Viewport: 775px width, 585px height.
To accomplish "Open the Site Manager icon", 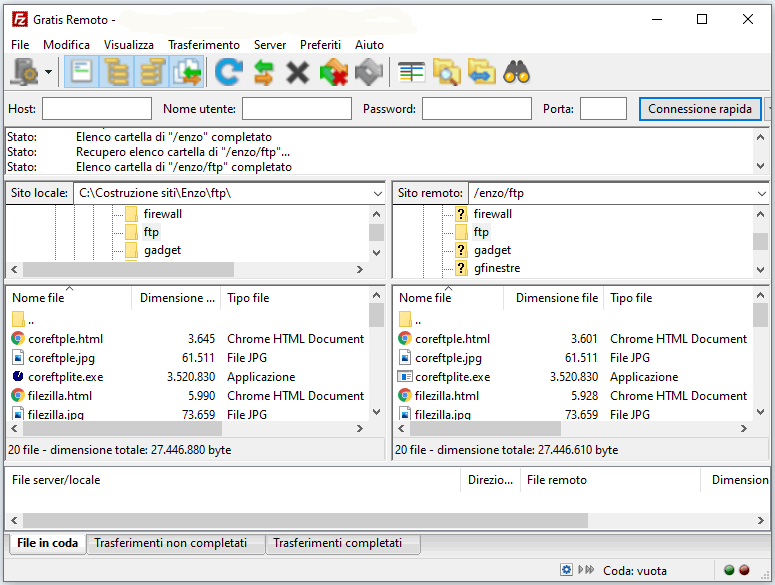I will (25, 72).
